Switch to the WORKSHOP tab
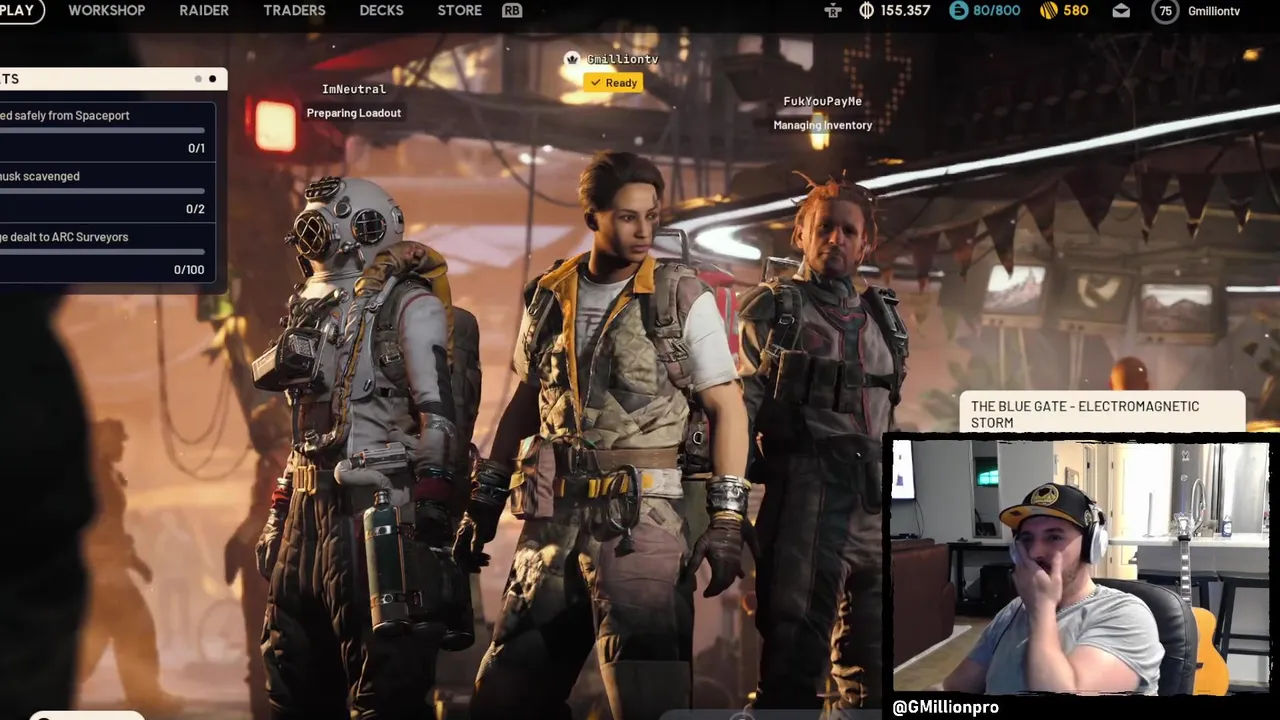This screenshot has width=1280, height=720. tap(106, 10)
